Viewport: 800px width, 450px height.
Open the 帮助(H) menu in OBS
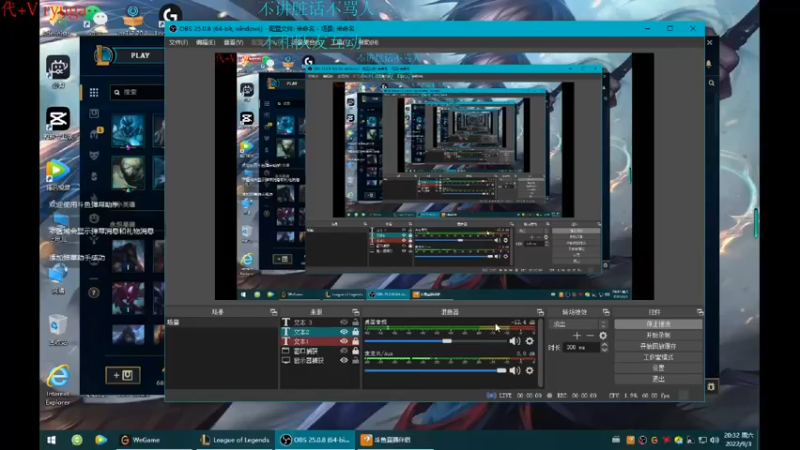coord(368,42)
